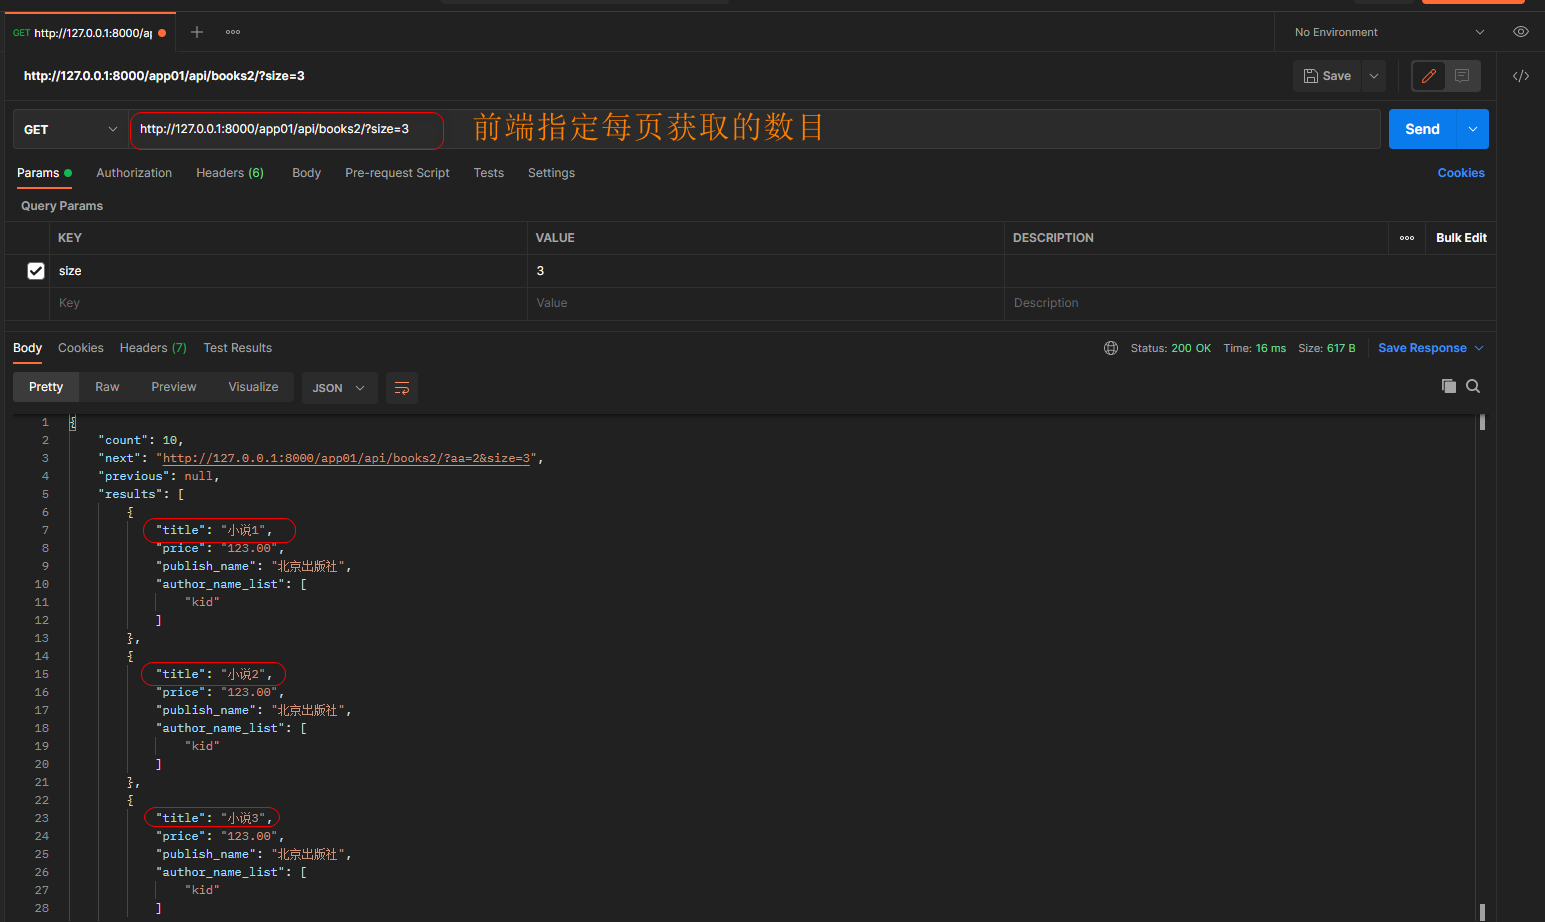
Task: Switch response view to Preview
Action: [x=174, y=387]
